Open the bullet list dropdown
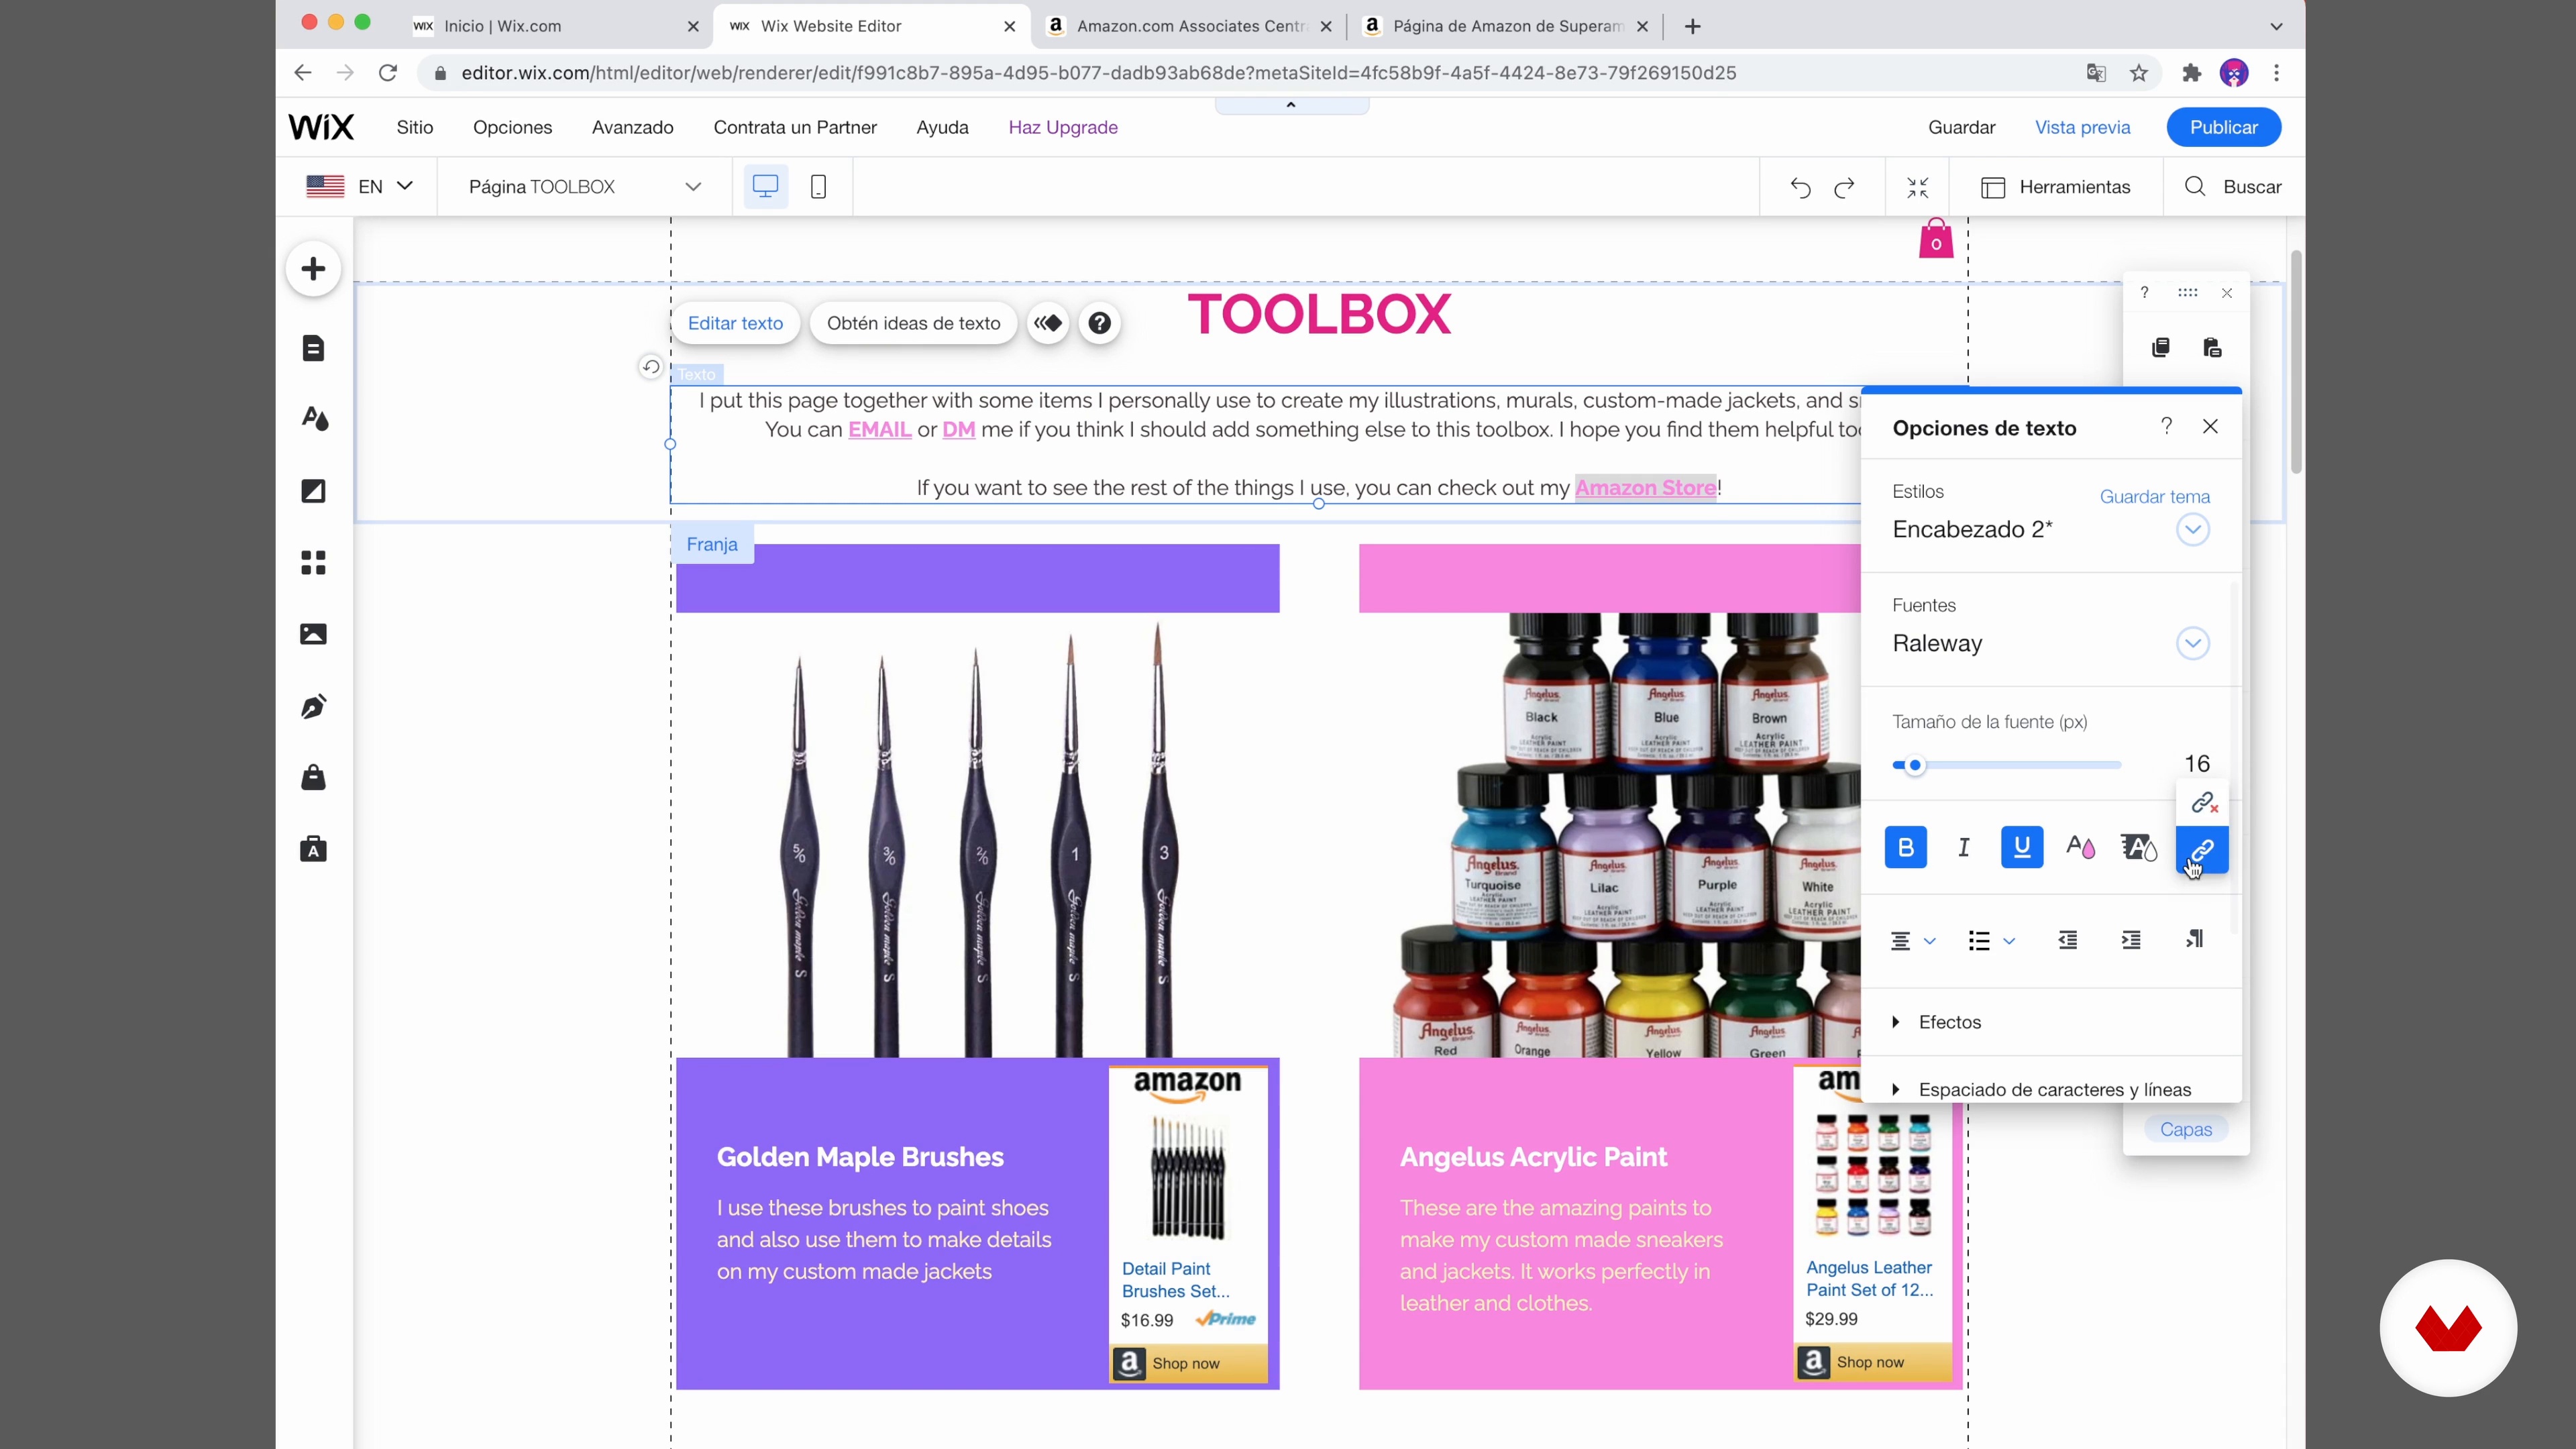 (1991, 941)
